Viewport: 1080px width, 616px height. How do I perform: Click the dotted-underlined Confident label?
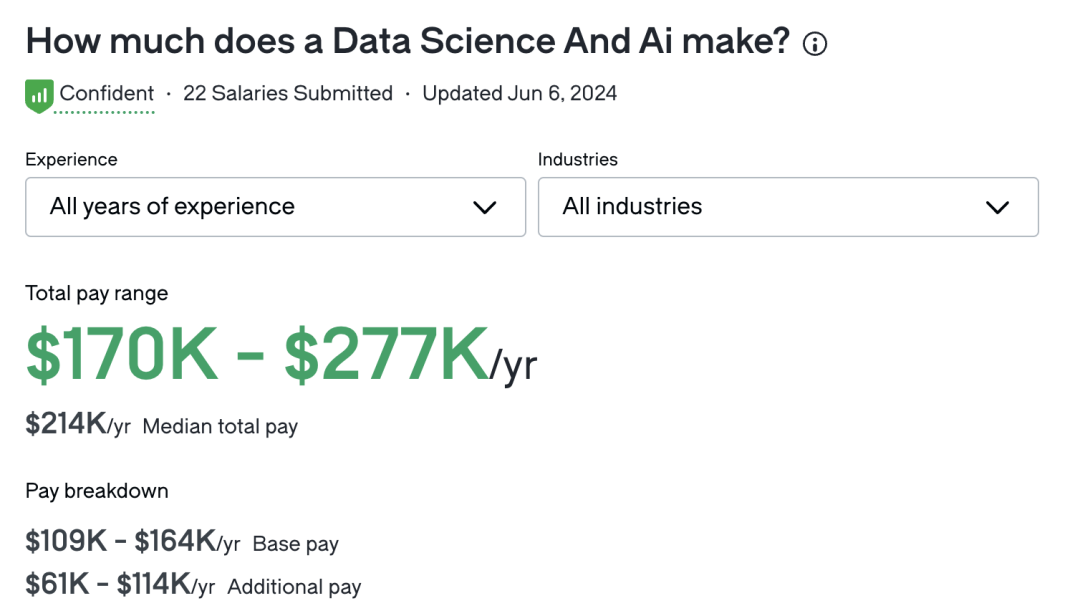[x=107, y=94]
